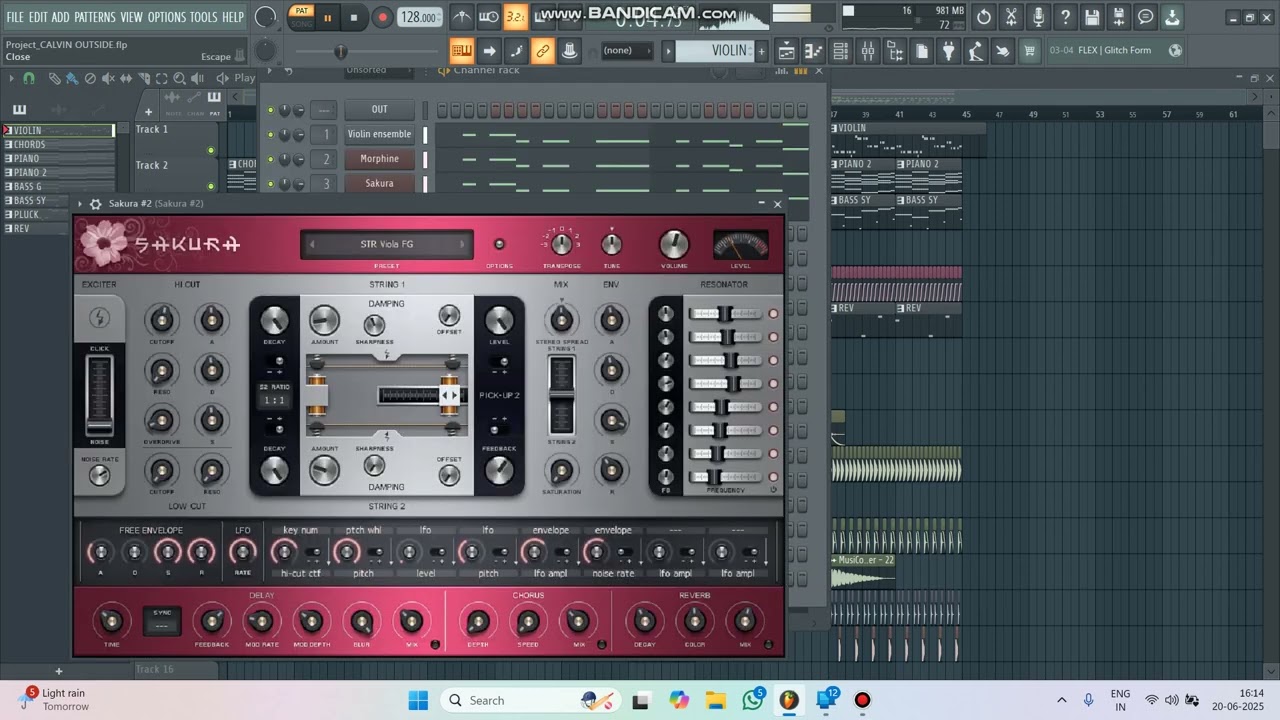Open the VIOLIN pattern selector
The width and height of the screenshot is (1280, 720).
(716, 51)
